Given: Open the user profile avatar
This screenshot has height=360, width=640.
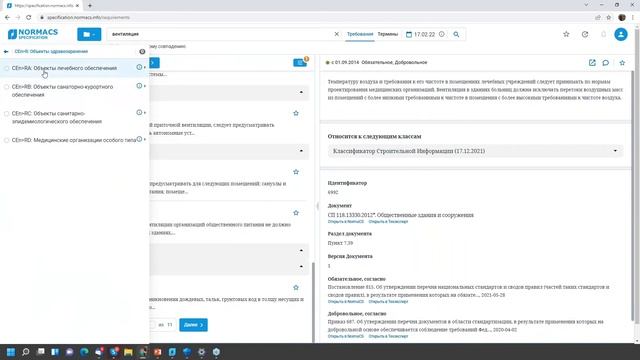Looking at the screenshot, I should pyautogui.click(x=621, y=34).
